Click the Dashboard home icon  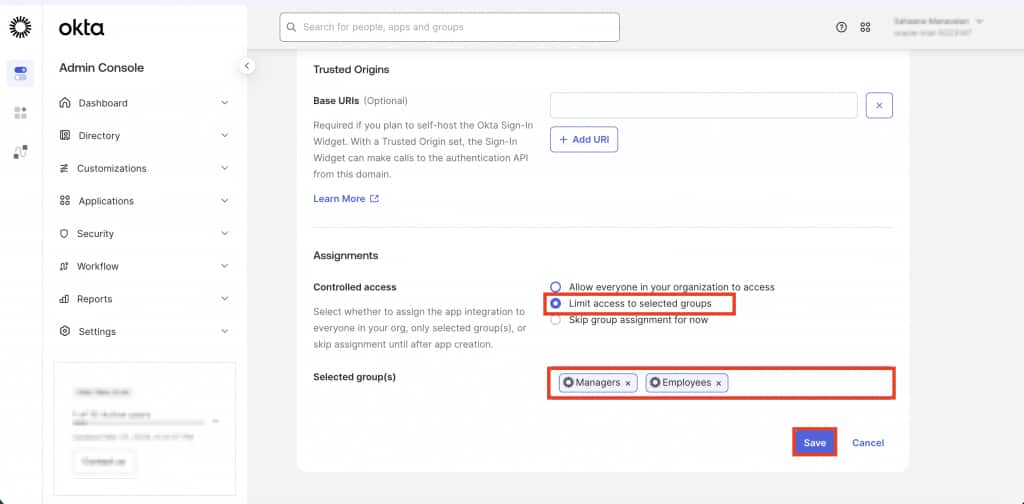[x=64, y=103]
